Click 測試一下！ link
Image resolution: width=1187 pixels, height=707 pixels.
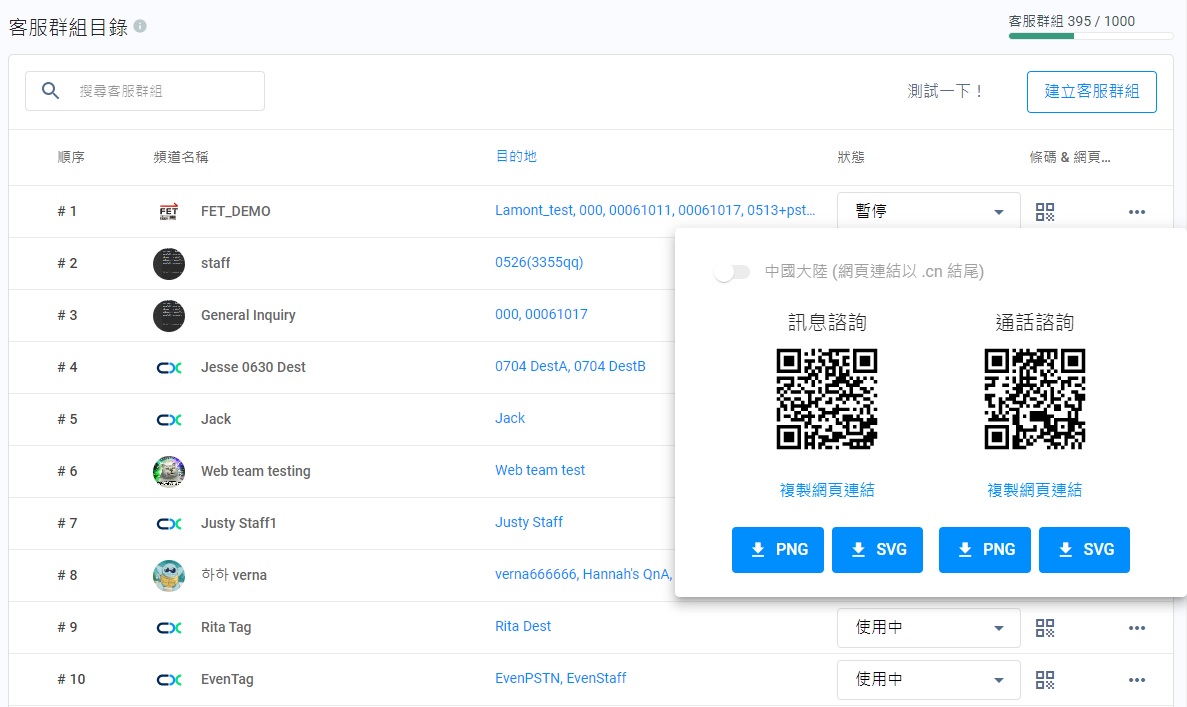(x=946, y=92)
